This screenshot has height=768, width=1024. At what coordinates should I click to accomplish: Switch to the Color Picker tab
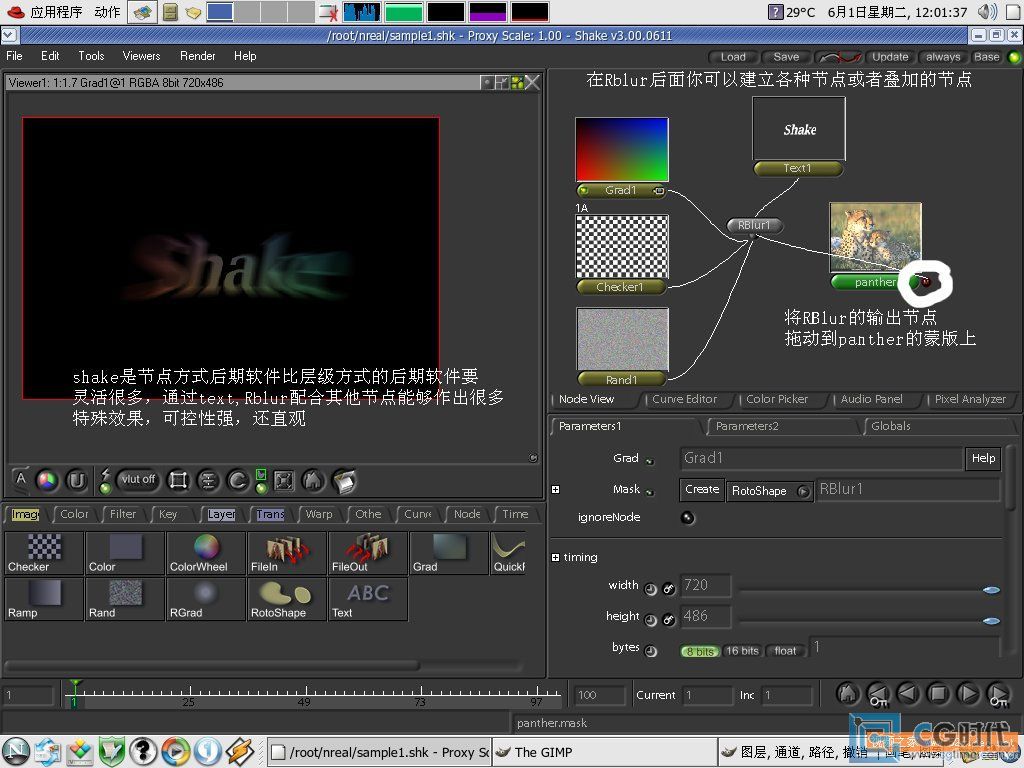pyautogui.click(x=777, y=399)
